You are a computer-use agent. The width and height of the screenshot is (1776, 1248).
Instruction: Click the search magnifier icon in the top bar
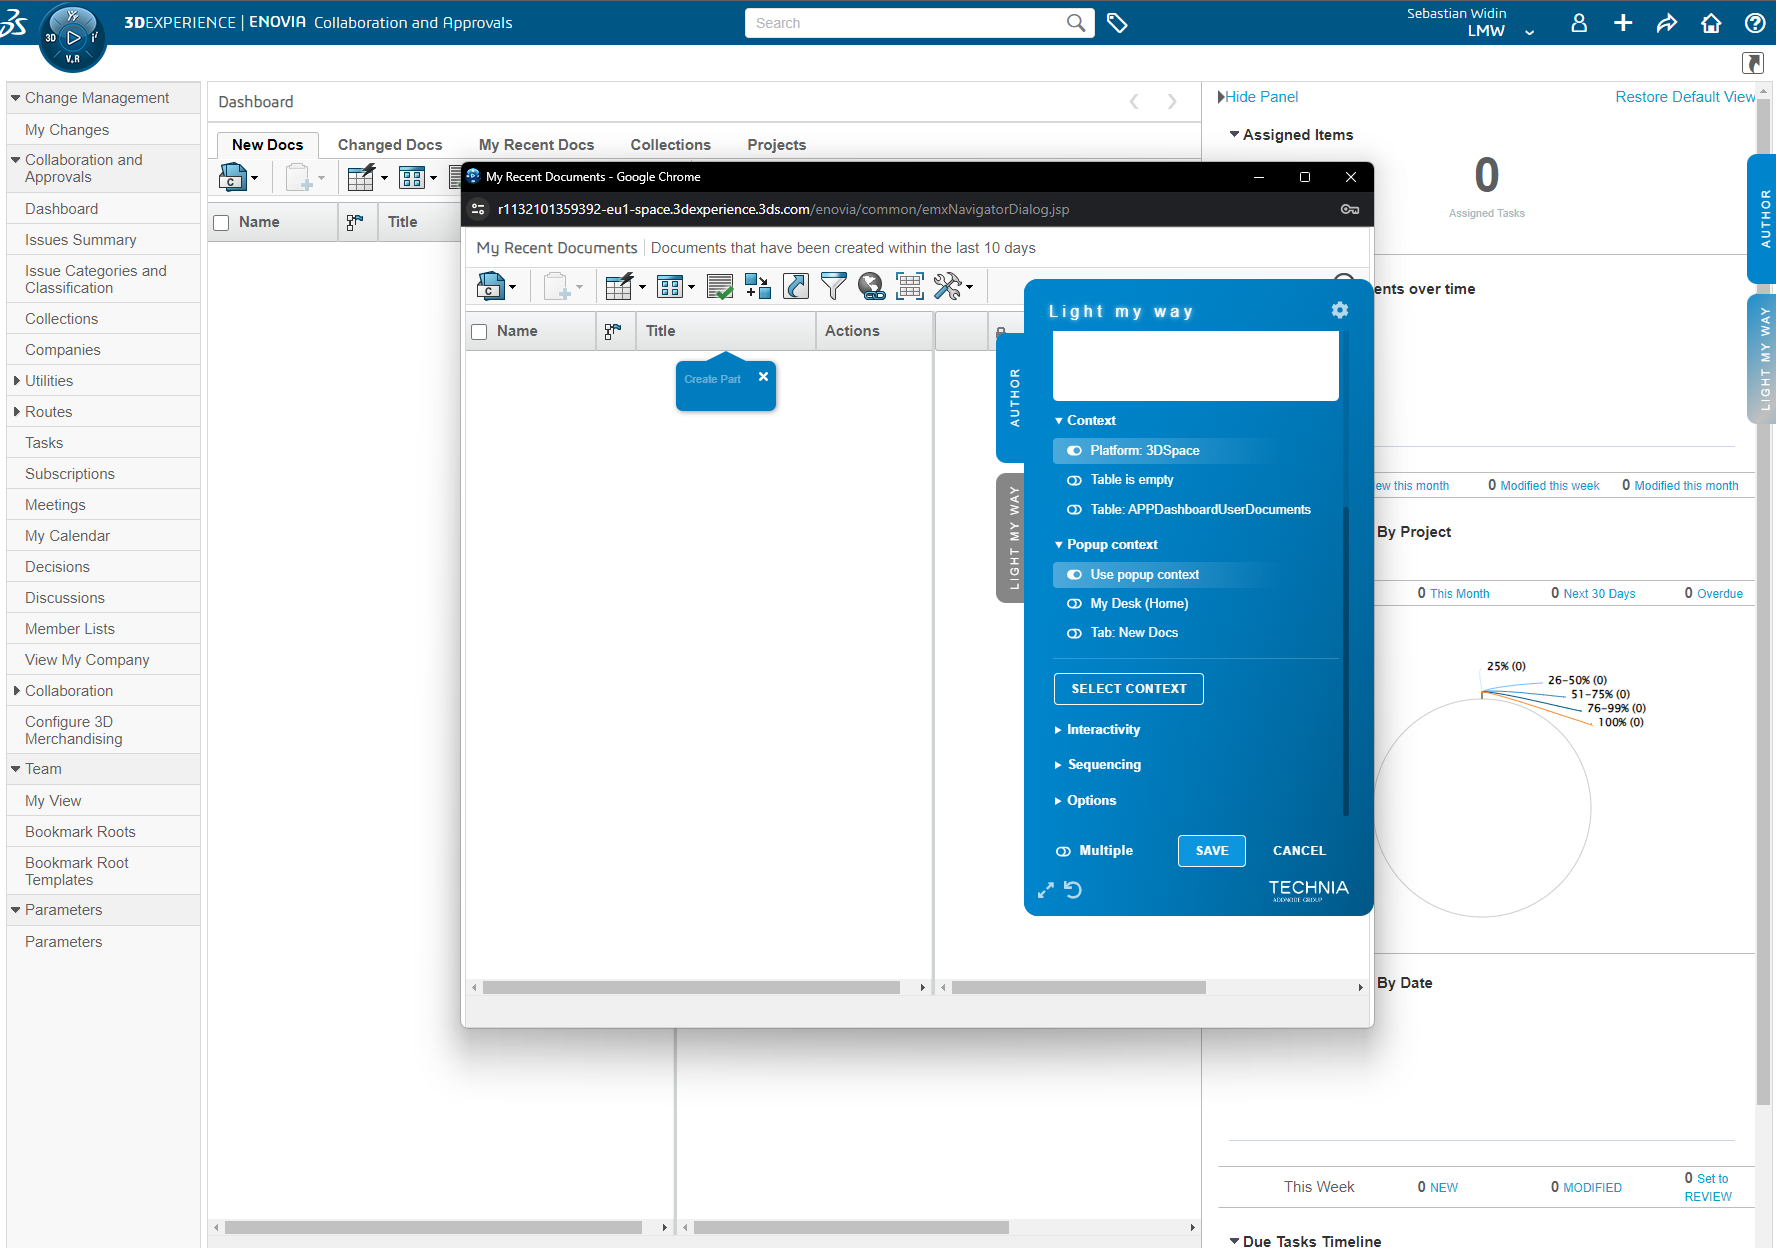[1076, 23]
